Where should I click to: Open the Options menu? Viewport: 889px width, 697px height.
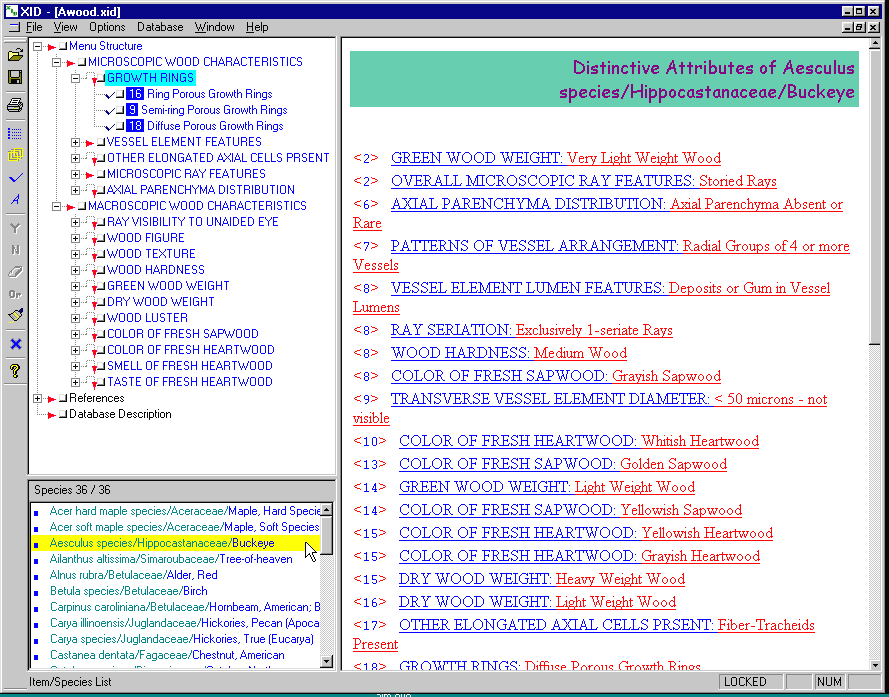click(x=107, y=27)
